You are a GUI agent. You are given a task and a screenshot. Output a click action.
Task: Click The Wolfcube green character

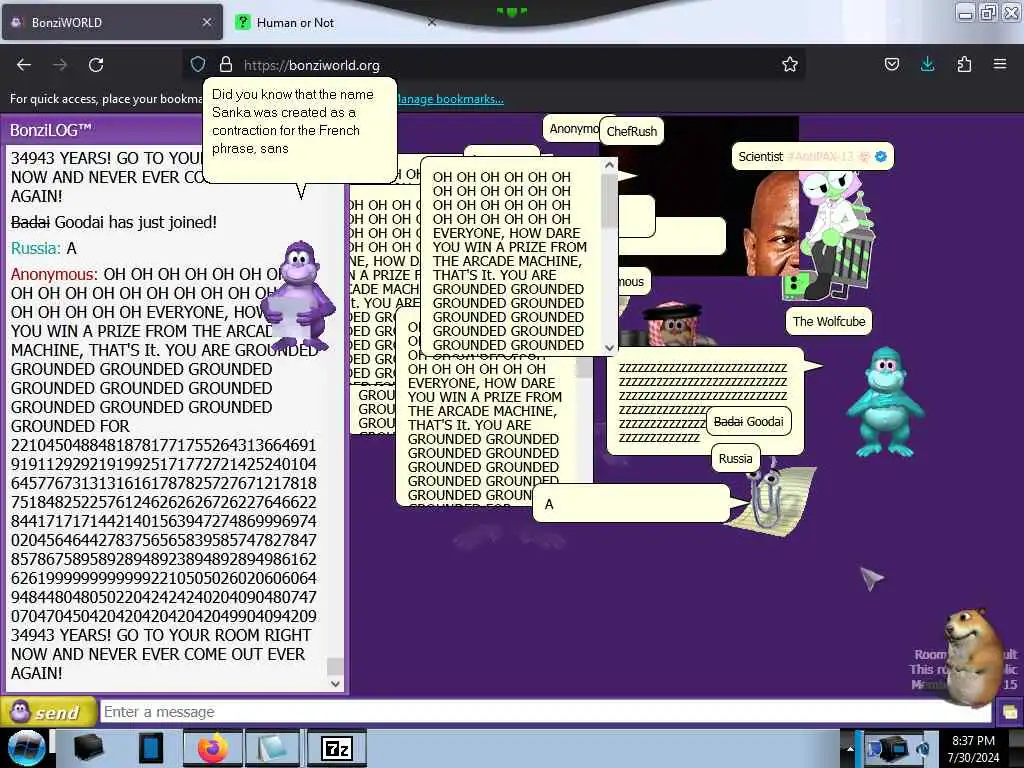(x=831, y=236)
